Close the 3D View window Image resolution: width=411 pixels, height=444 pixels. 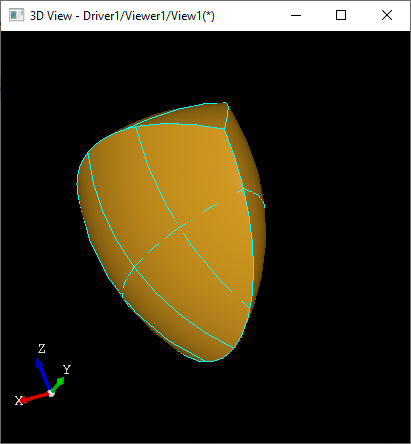387,15
